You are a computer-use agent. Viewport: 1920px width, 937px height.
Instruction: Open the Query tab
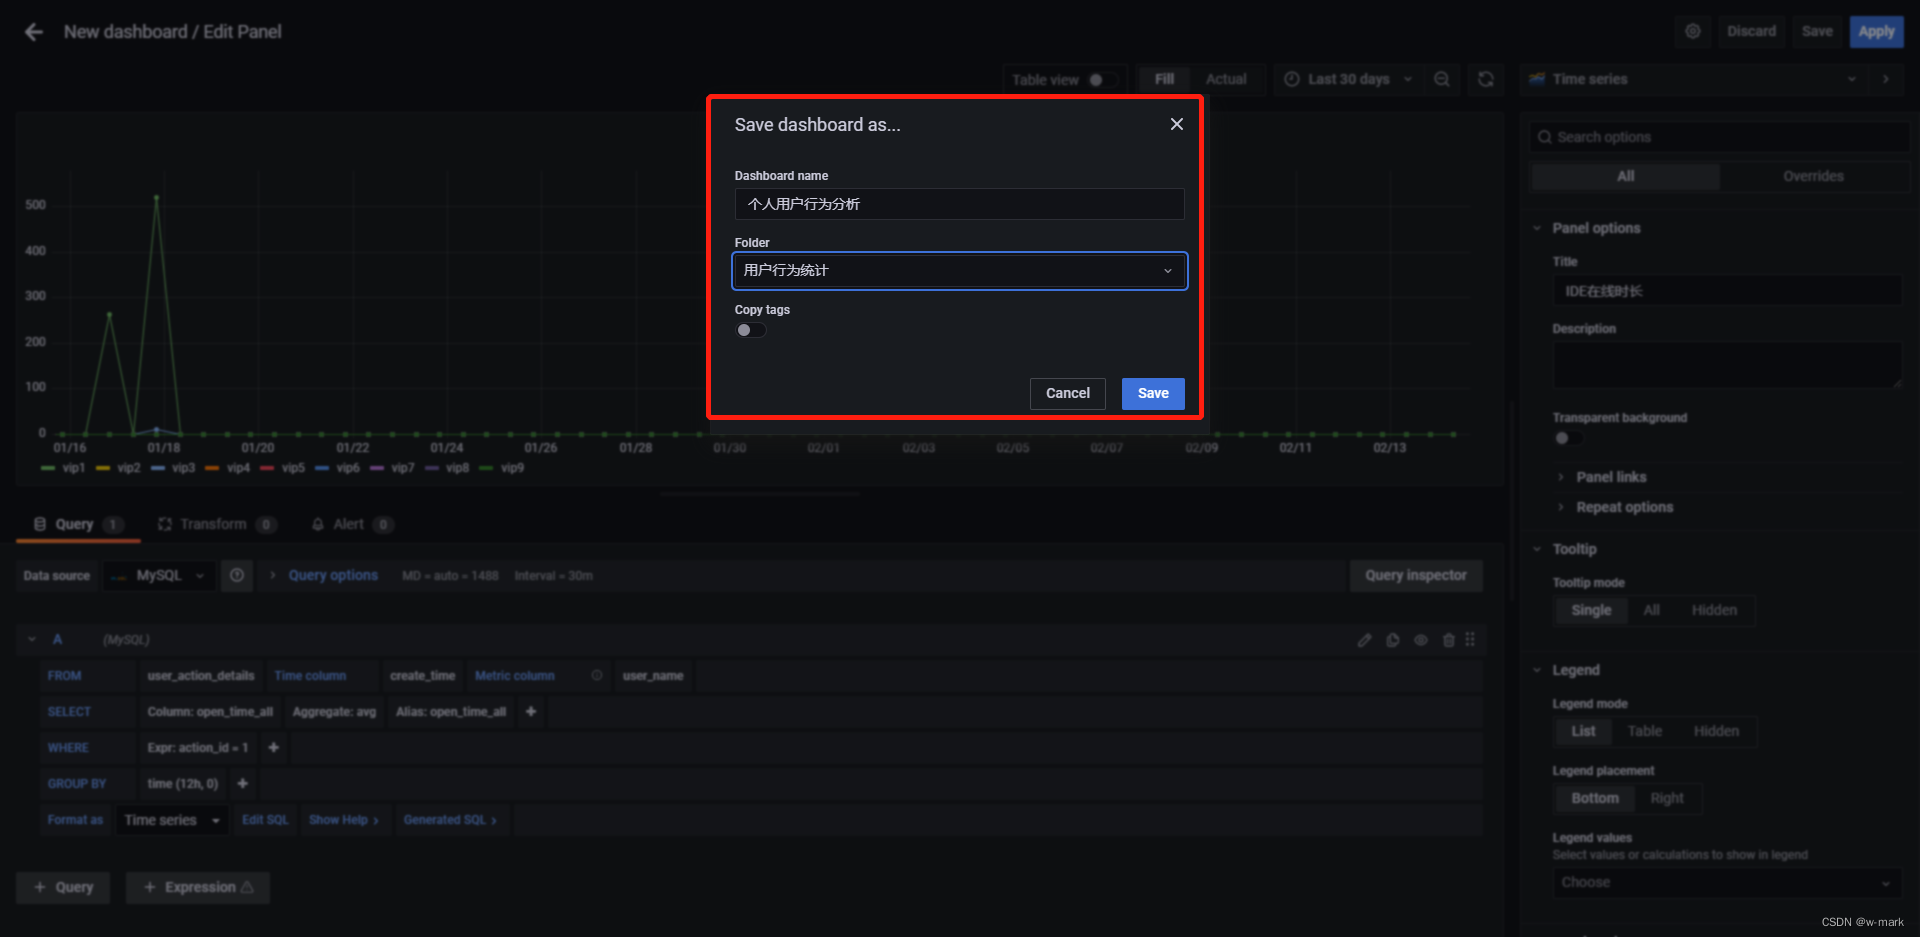(78, 524)
